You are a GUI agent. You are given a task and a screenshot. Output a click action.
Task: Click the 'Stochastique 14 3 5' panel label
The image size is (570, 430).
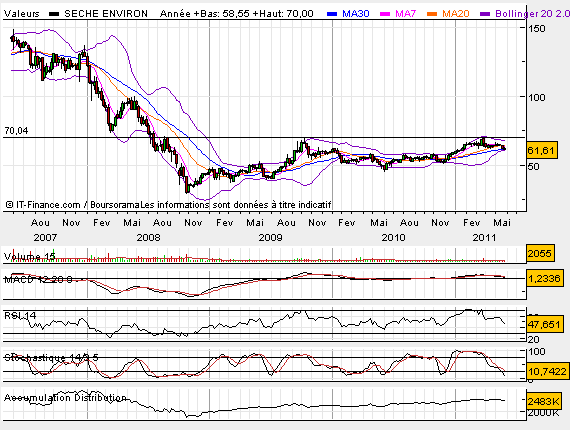(x=51, y=358)
